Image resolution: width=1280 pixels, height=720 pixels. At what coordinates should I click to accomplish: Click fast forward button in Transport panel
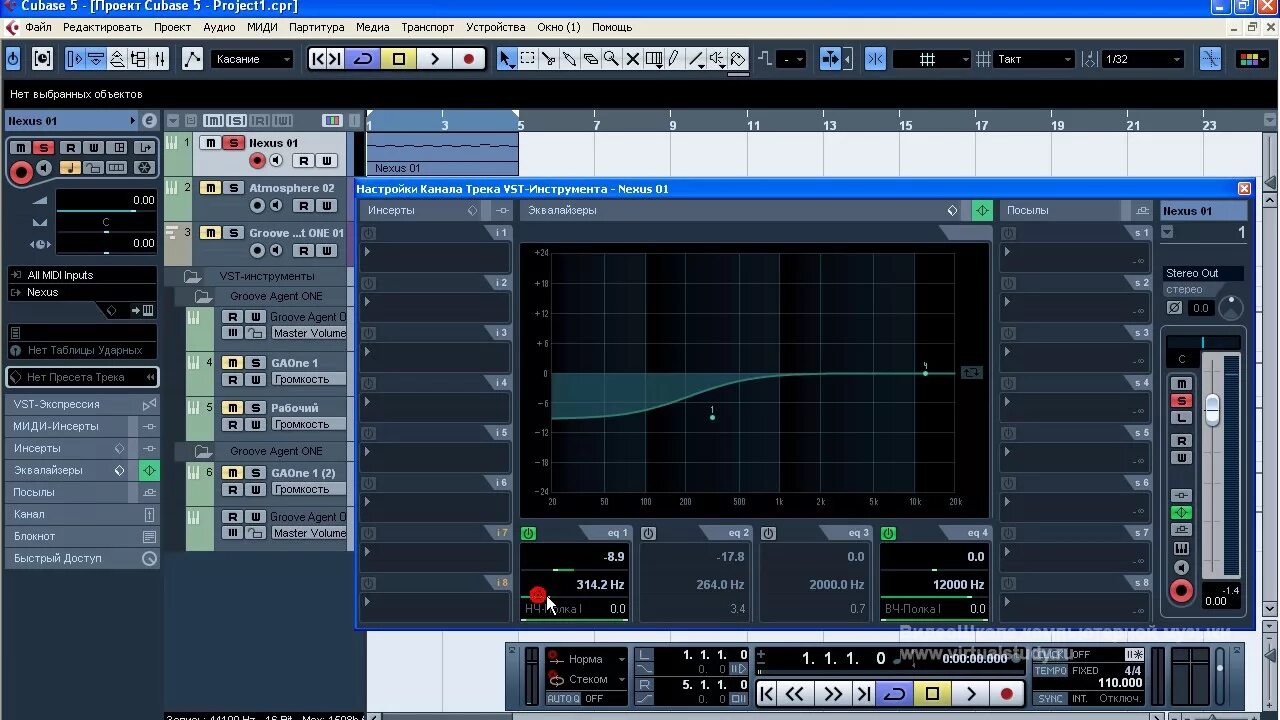[x=831, y=693]
